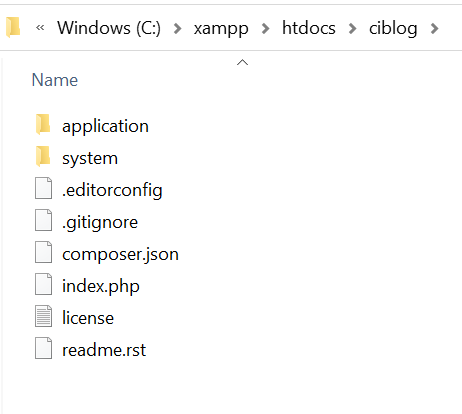This screenshot has width=462, height=414.
Task: Click the composer.json file icon
Action: 43,252
